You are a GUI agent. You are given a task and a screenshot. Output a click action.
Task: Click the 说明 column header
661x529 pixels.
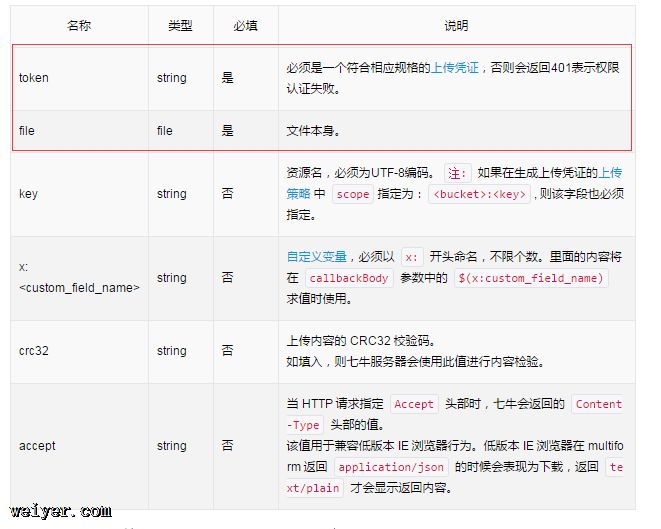[455, 26]
